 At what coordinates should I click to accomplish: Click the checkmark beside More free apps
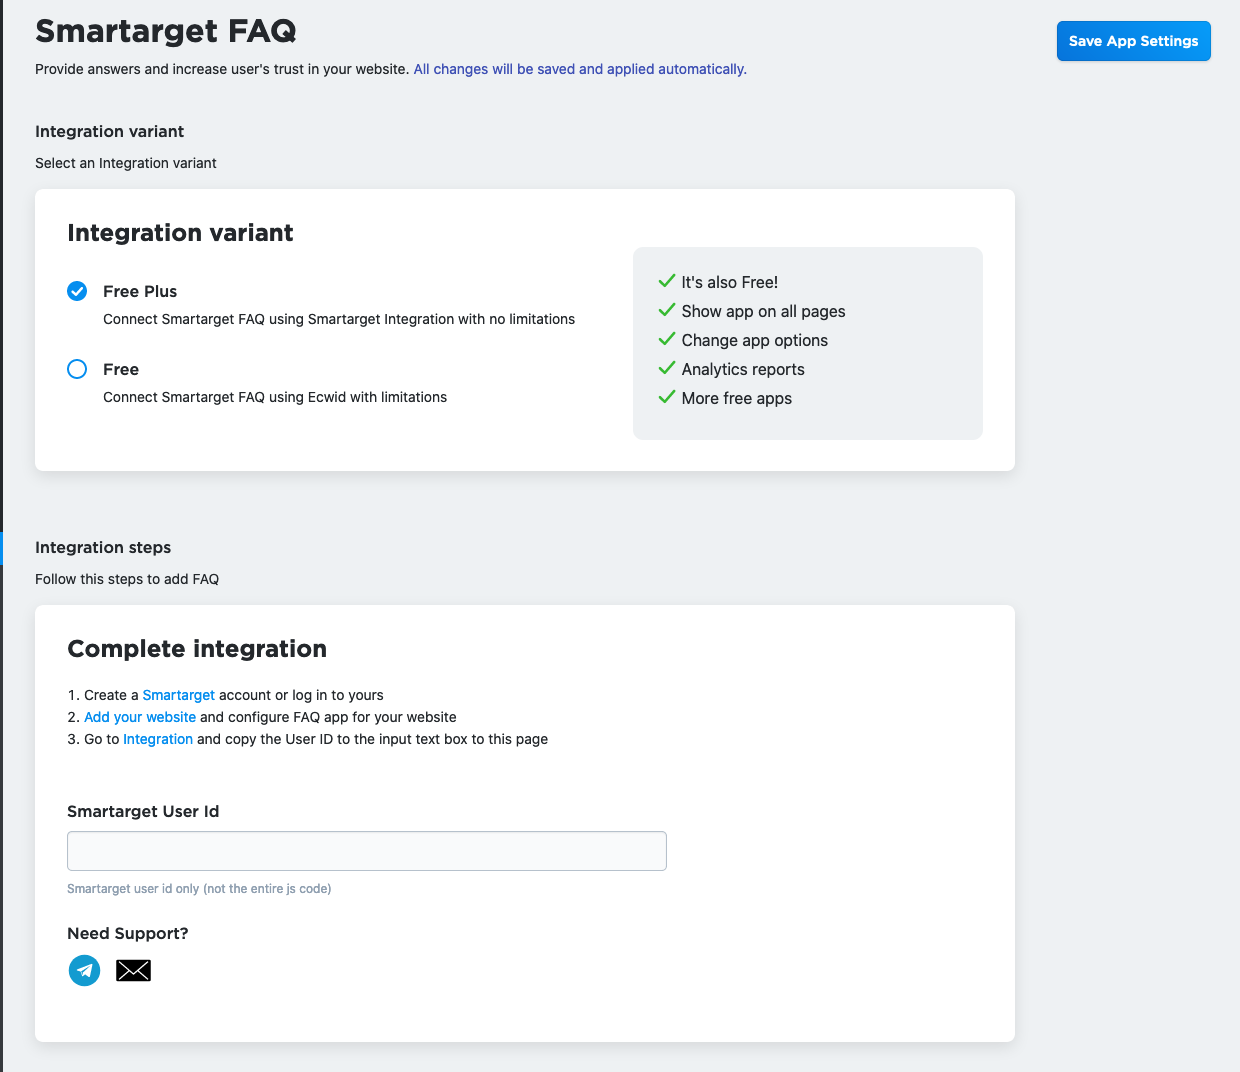pyautogui.click(x=667, y=397)
